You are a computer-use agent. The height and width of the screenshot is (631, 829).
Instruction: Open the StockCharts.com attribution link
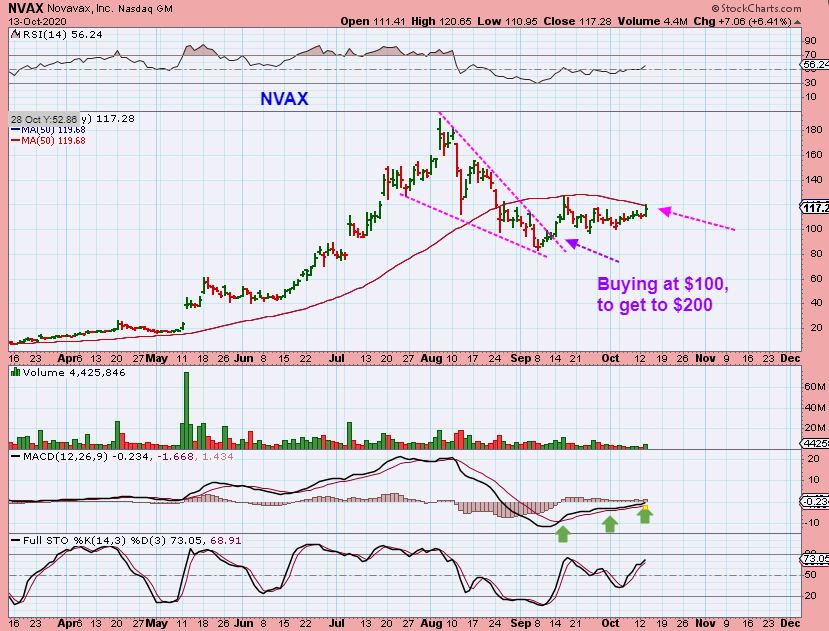tap(757, 8)
